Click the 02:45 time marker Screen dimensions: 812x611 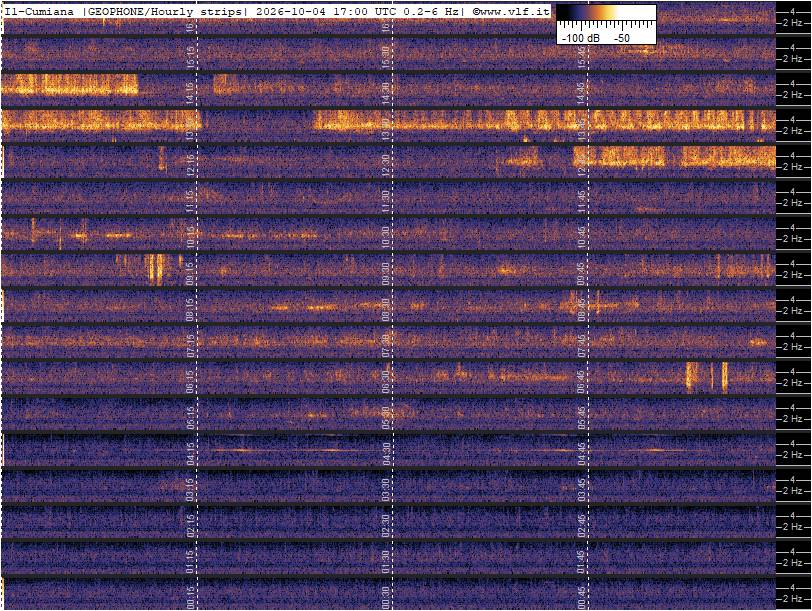pyautogui.click(x=581, y=526)
